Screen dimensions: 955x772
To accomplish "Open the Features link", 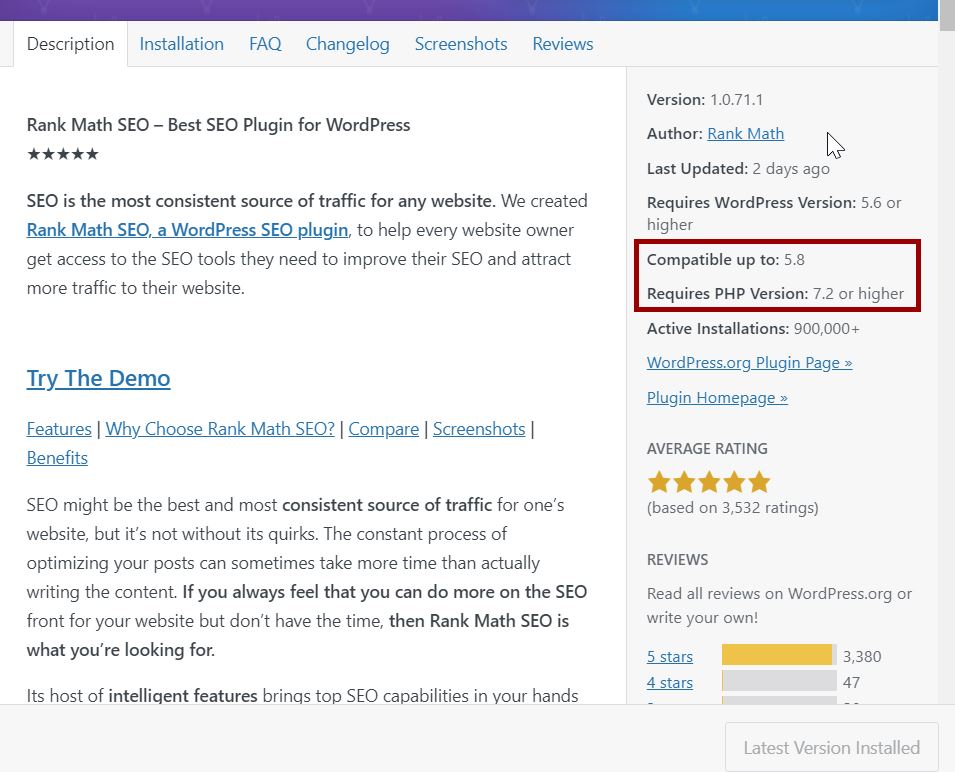I will [58, 428].
